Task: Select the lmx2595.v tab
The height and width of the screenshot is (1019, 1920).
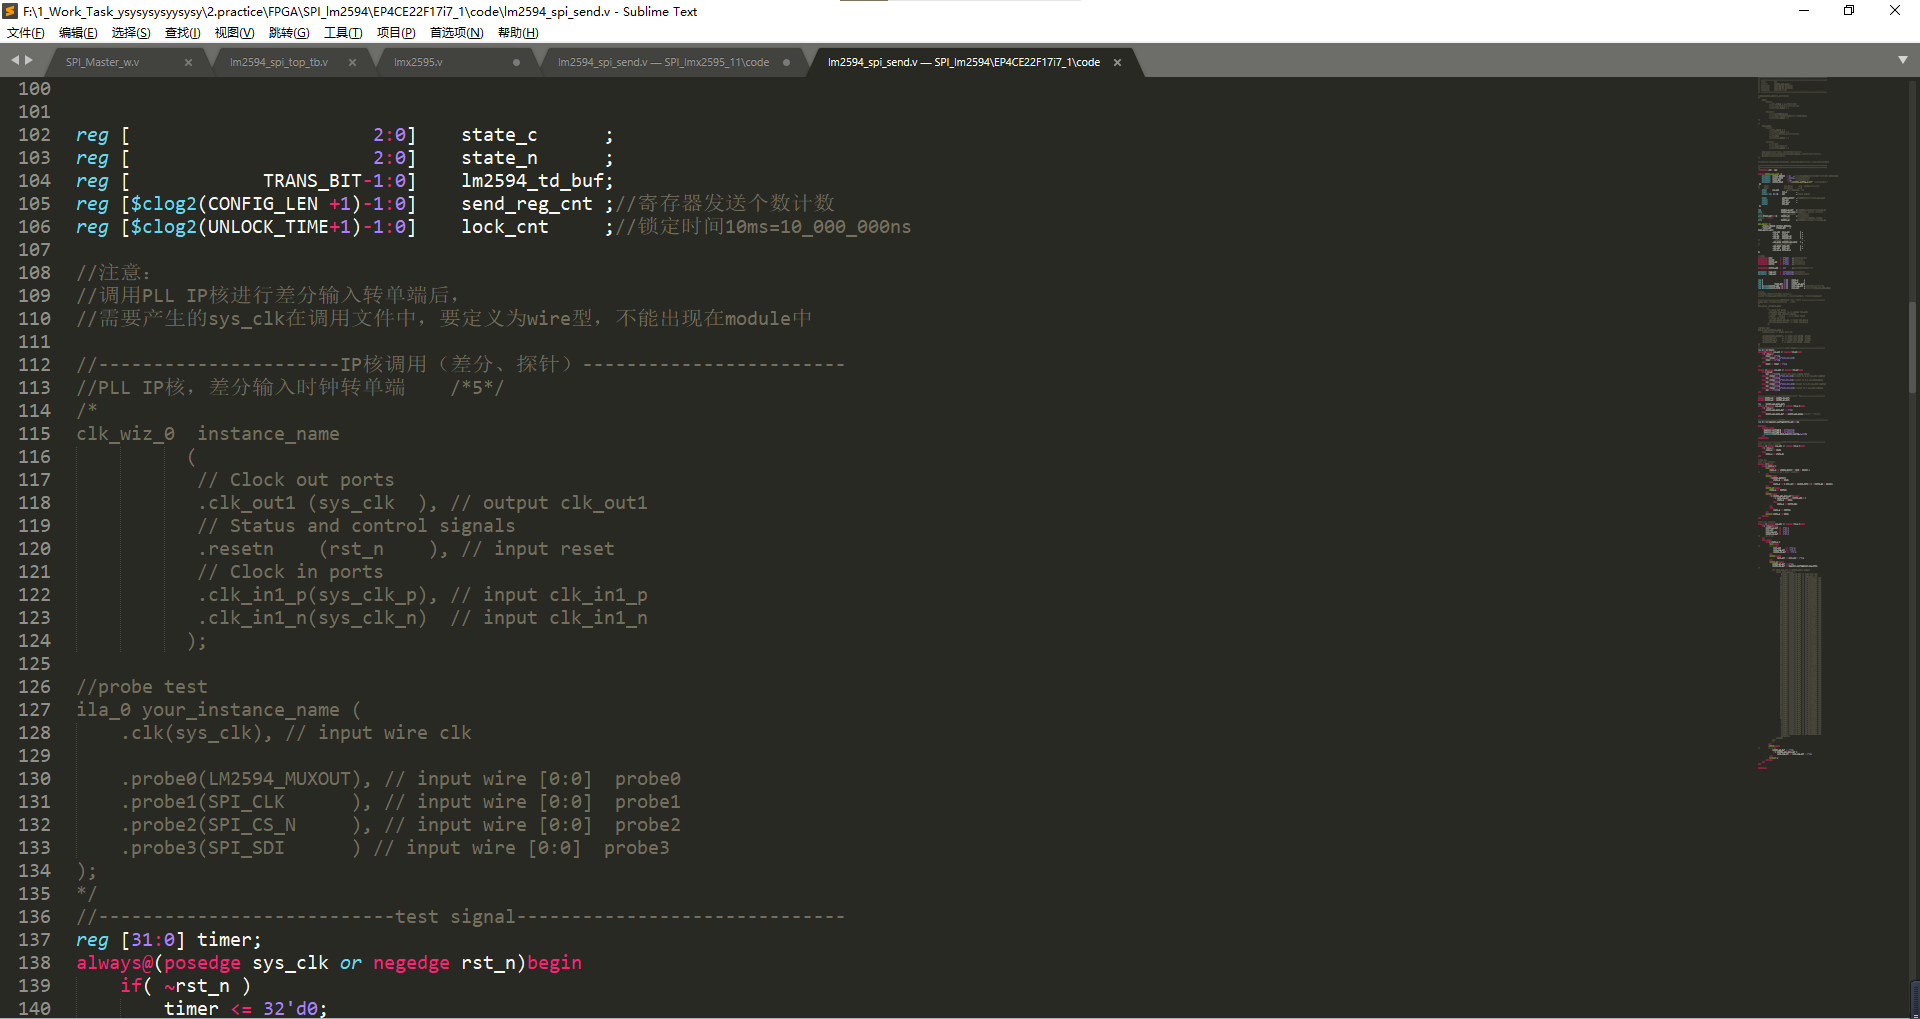Action: pos(416,61)
